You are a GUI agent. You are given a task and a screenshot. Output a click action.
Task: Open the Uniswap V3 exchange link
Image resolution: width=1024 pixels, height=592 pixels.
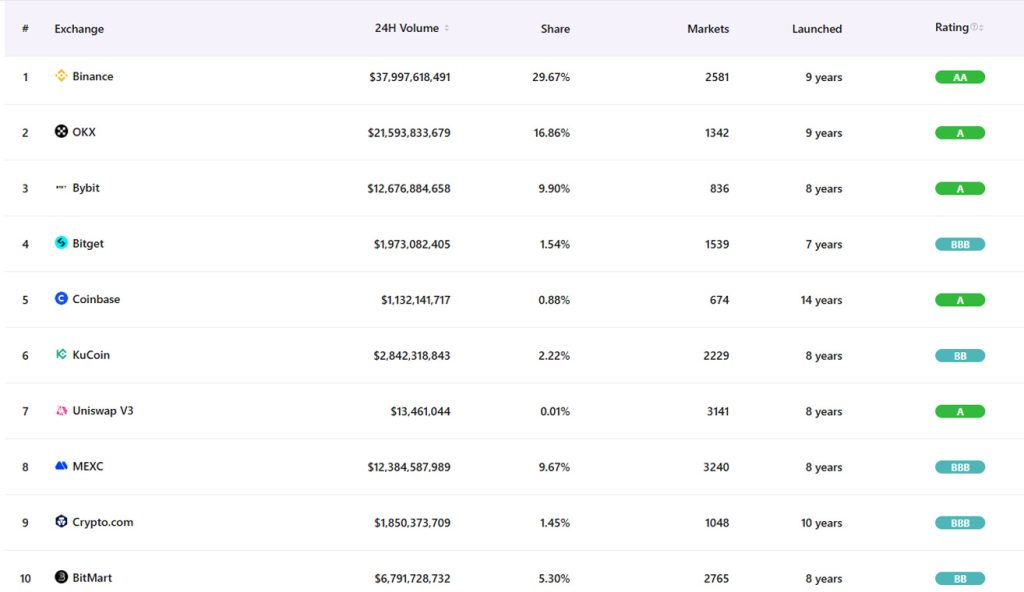click(103, 410)
